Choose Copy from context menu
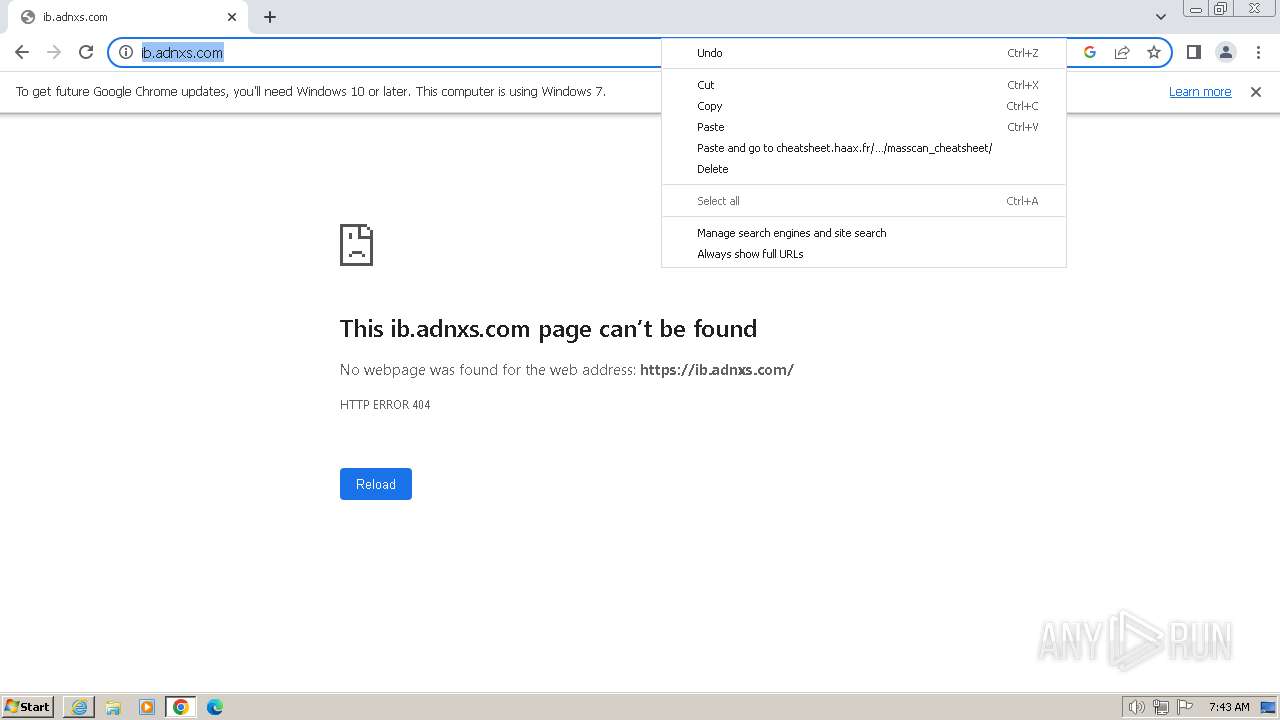The height and width of the screenshot is (720, 1280). (x=864, y=106)
